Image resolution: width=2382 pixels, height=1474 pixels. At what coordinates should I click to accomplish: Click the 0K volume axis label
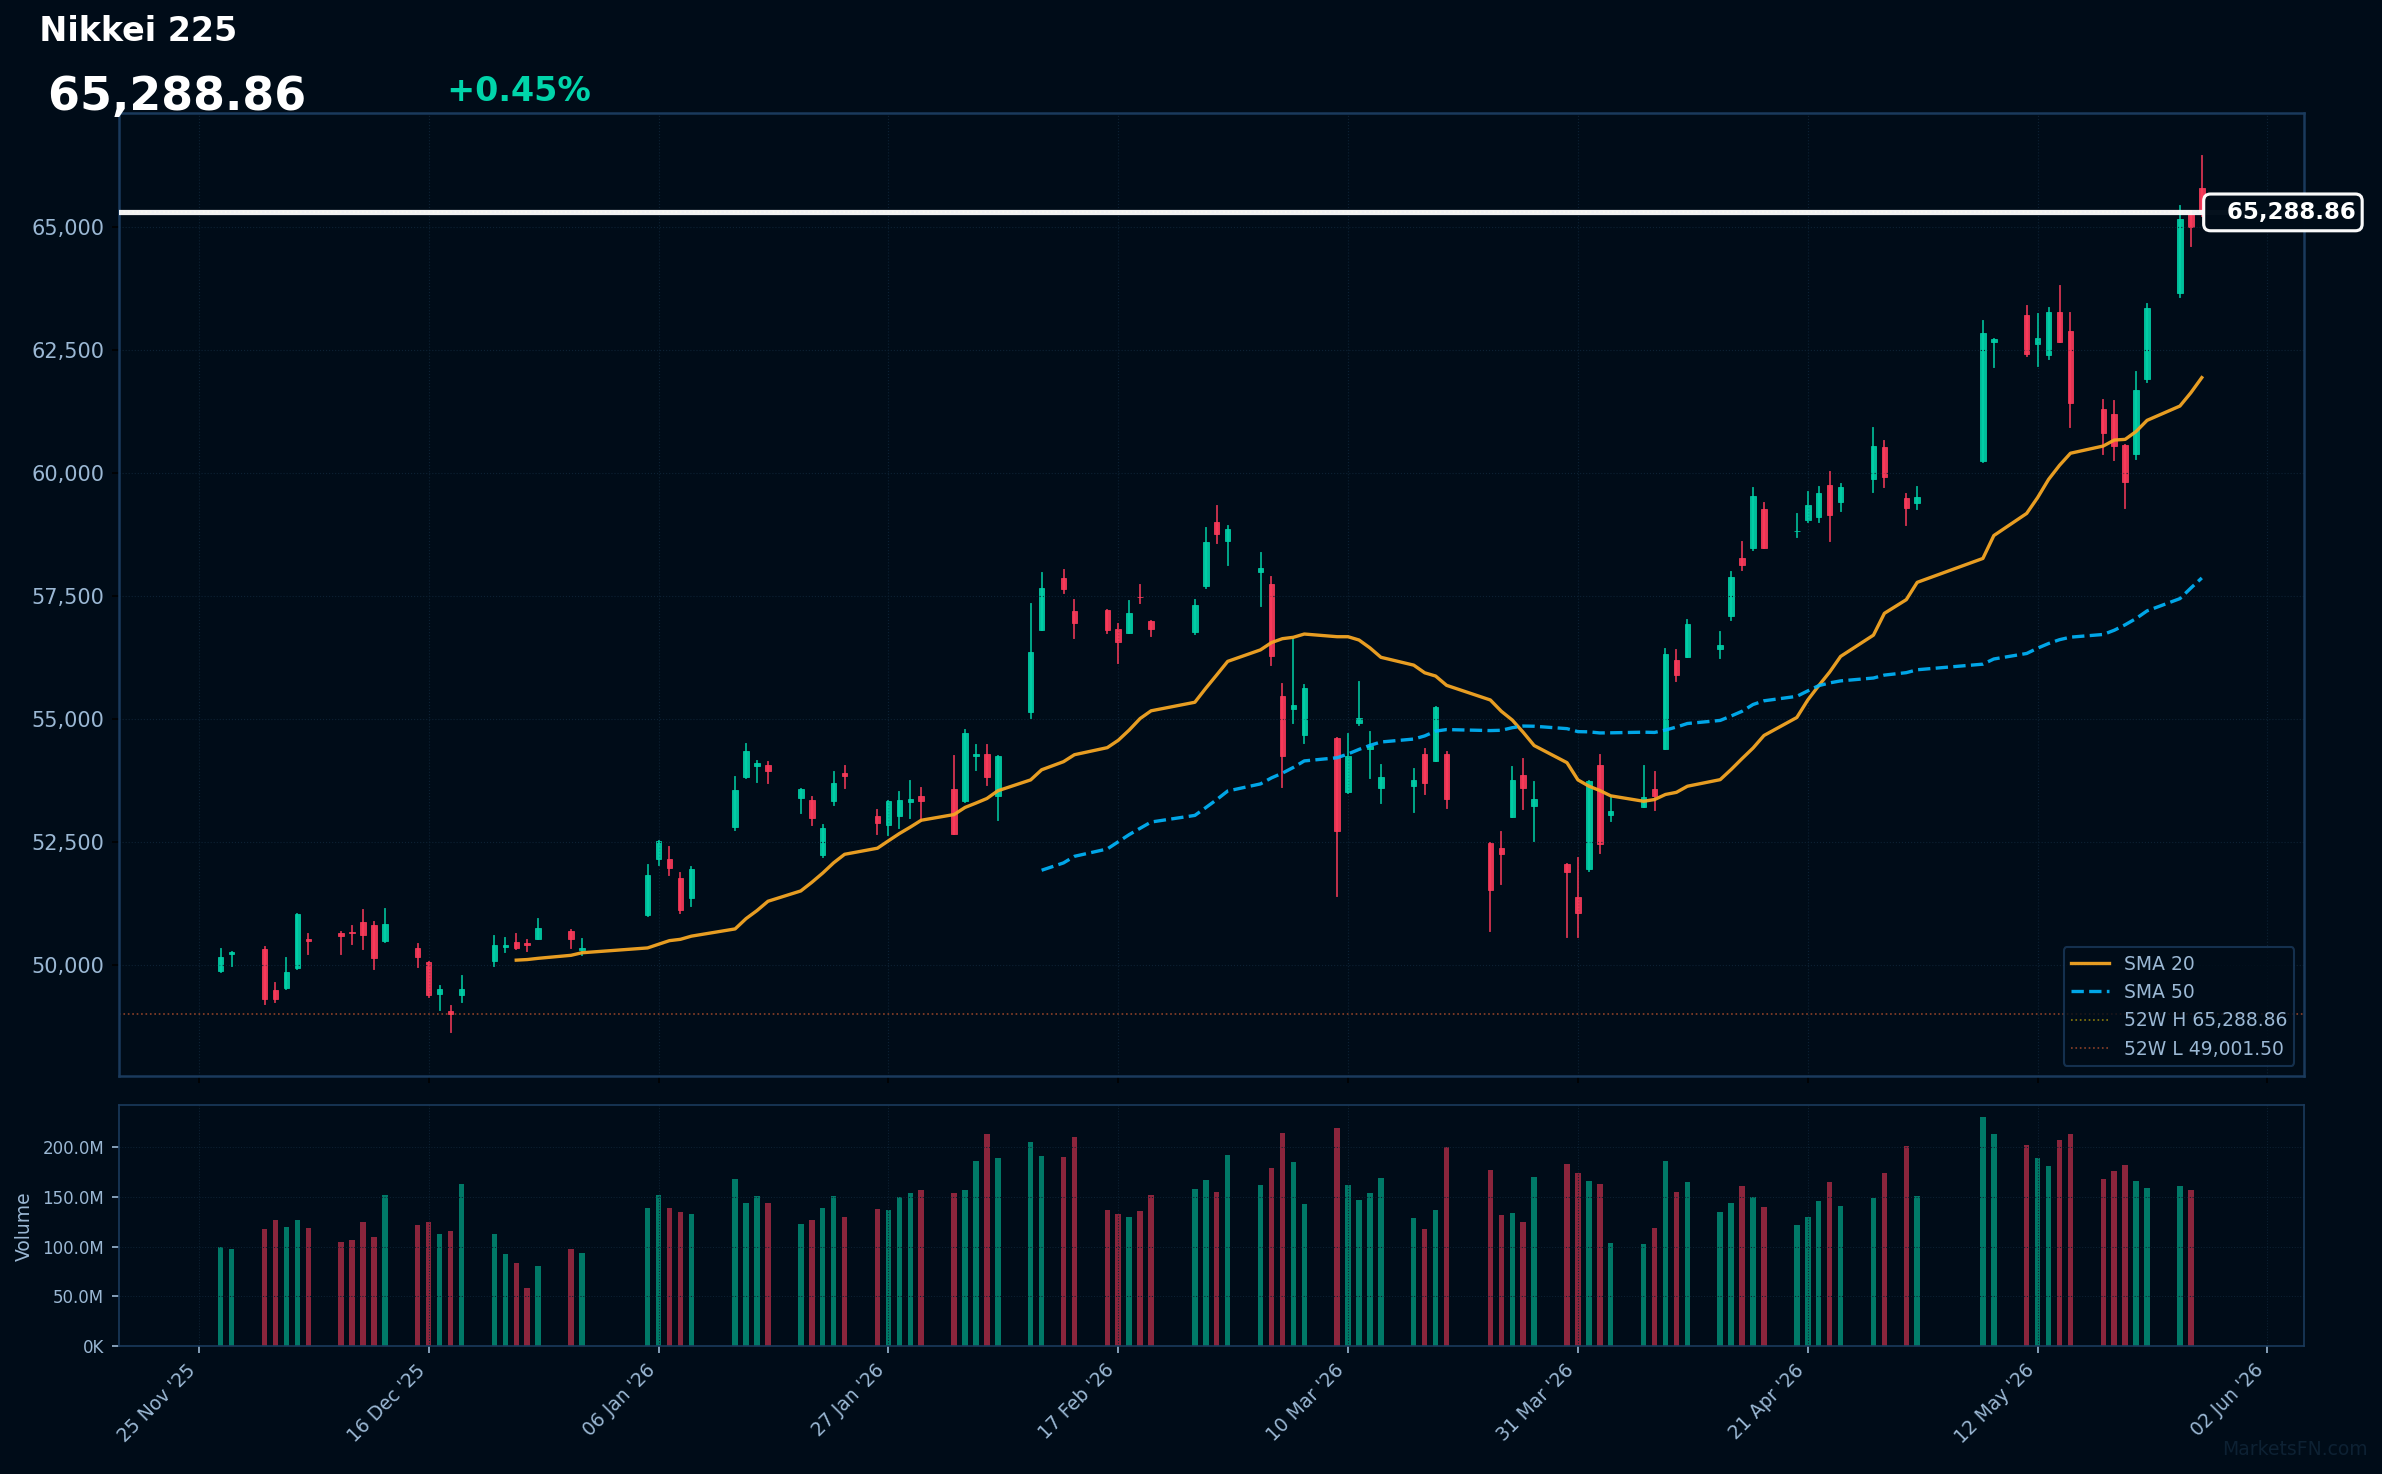93,1347
